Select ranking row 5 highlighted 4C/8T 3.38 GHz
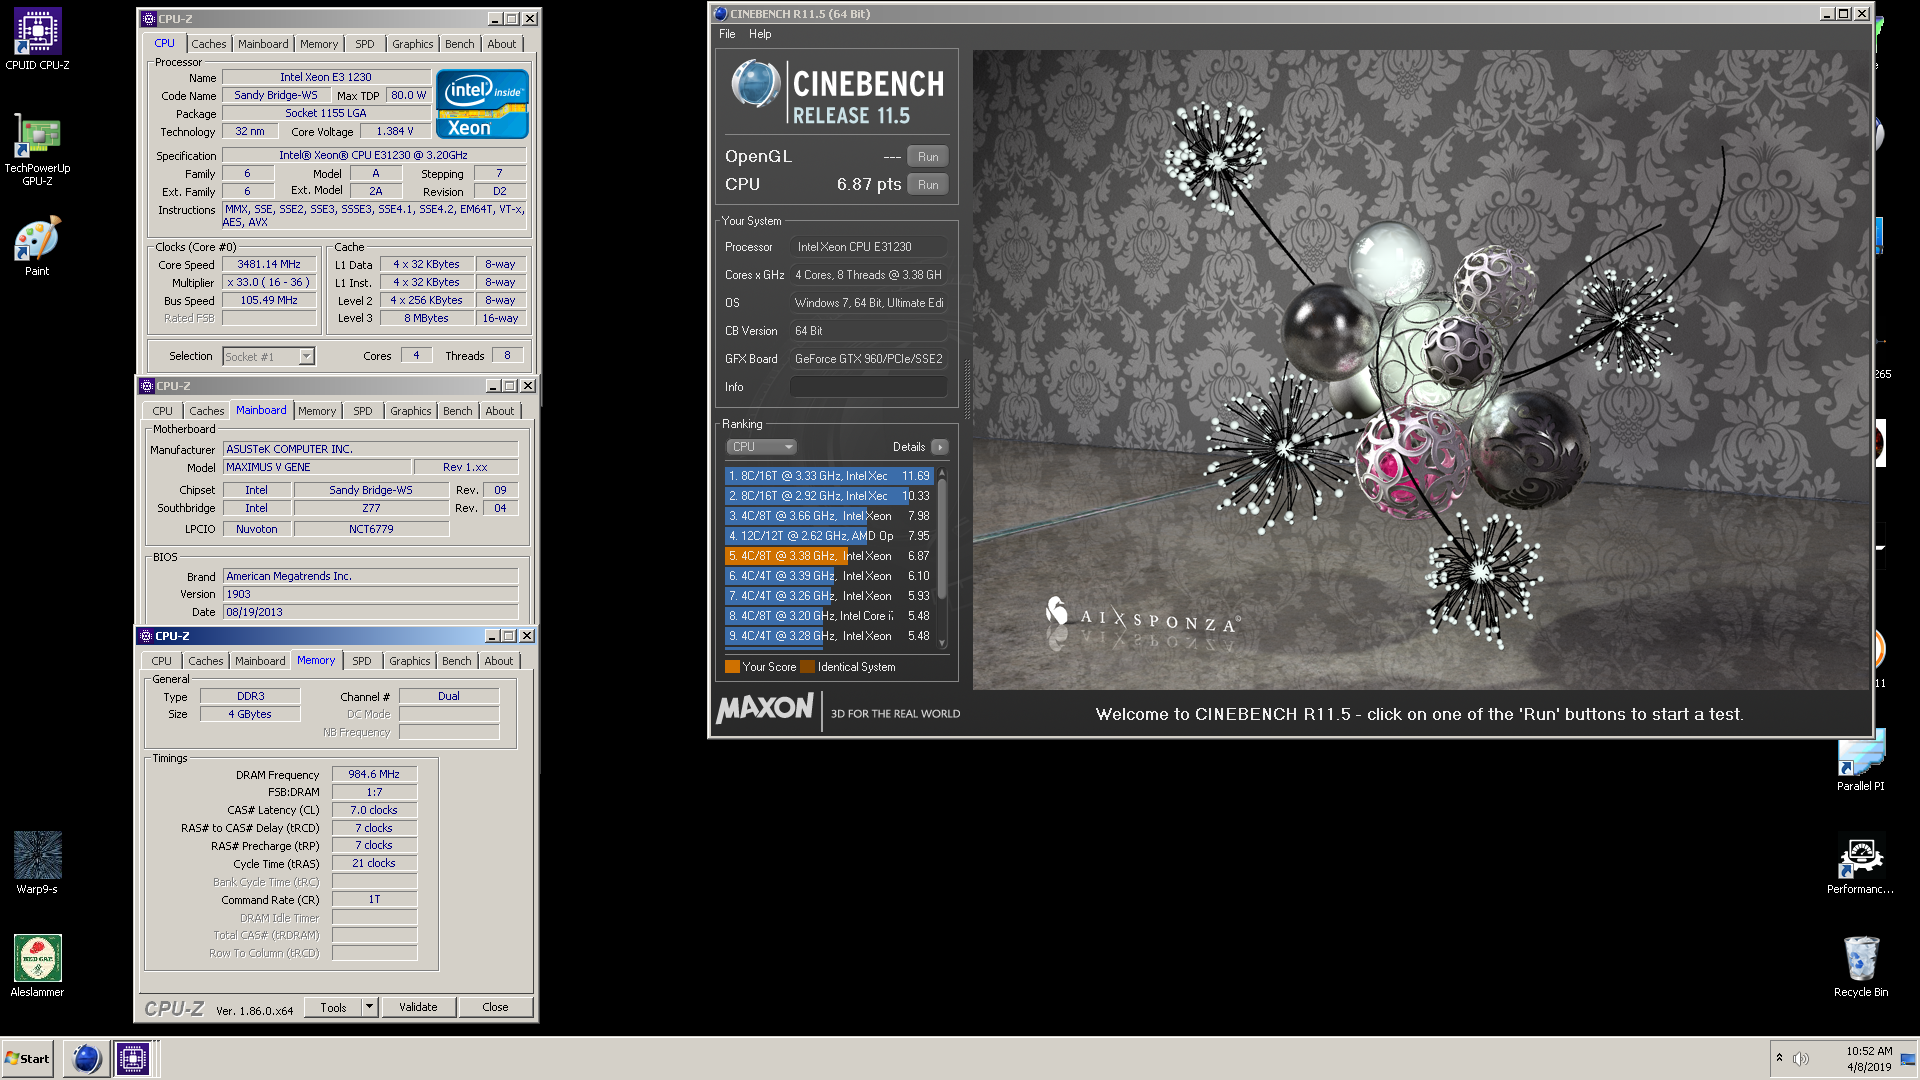 point(829,556)
